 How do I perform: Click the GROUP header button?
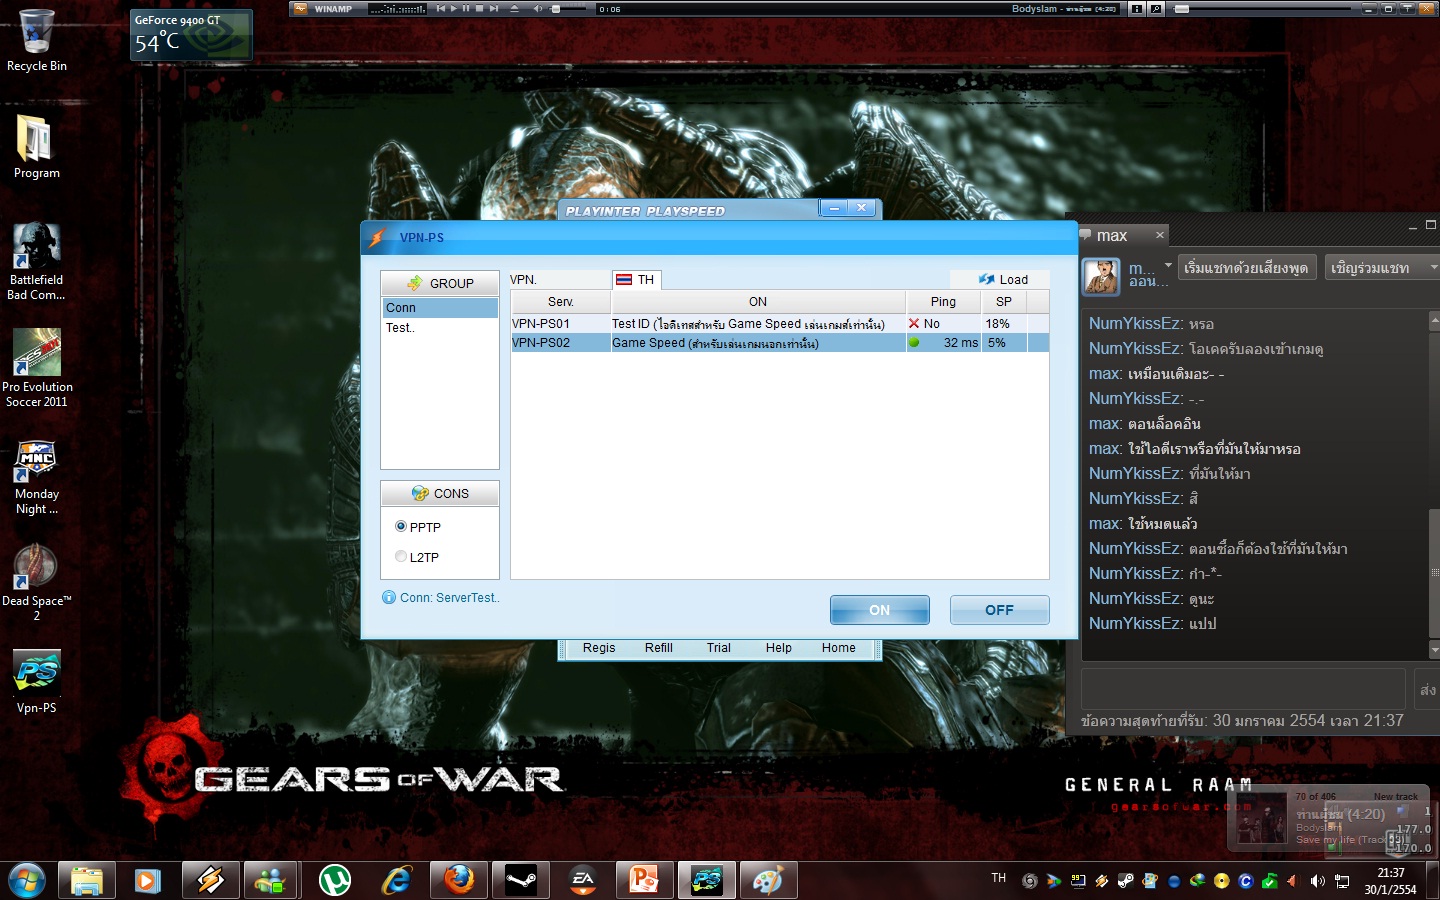(x=440, y=283)
